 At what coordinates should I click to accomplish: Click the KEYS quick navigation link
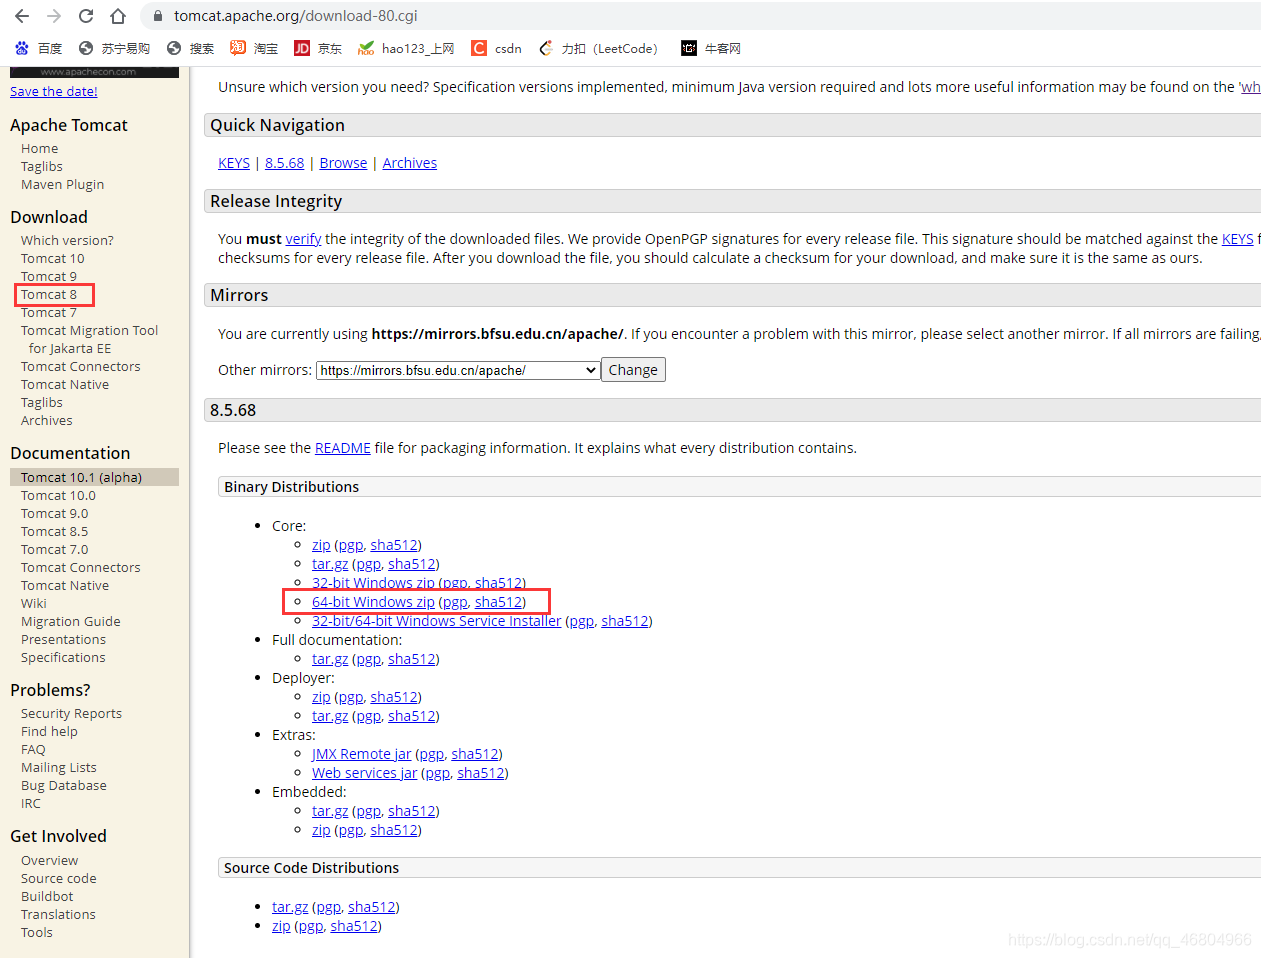pos(234,163)
